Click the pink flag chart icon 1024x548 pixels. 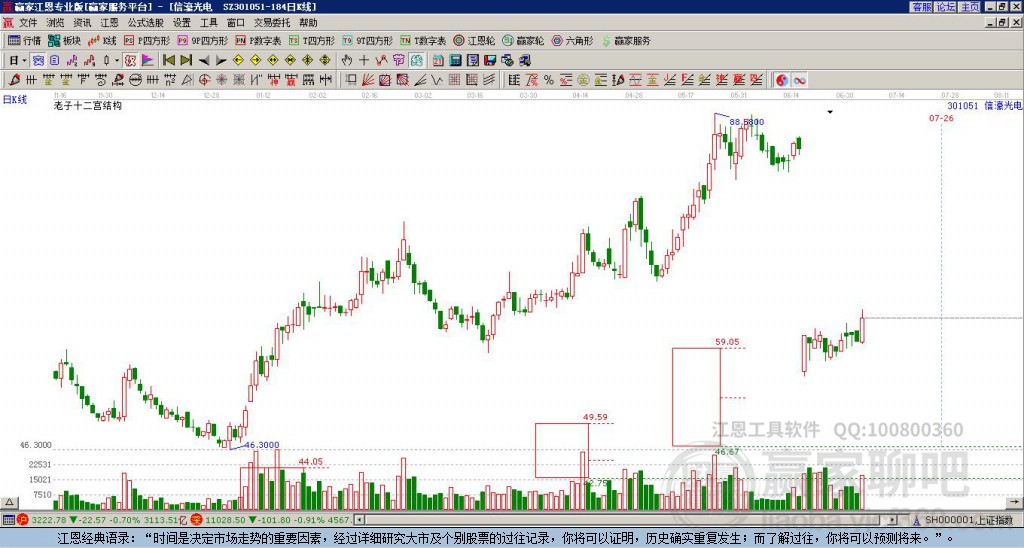pyautogui.click(x=148, y=60)
